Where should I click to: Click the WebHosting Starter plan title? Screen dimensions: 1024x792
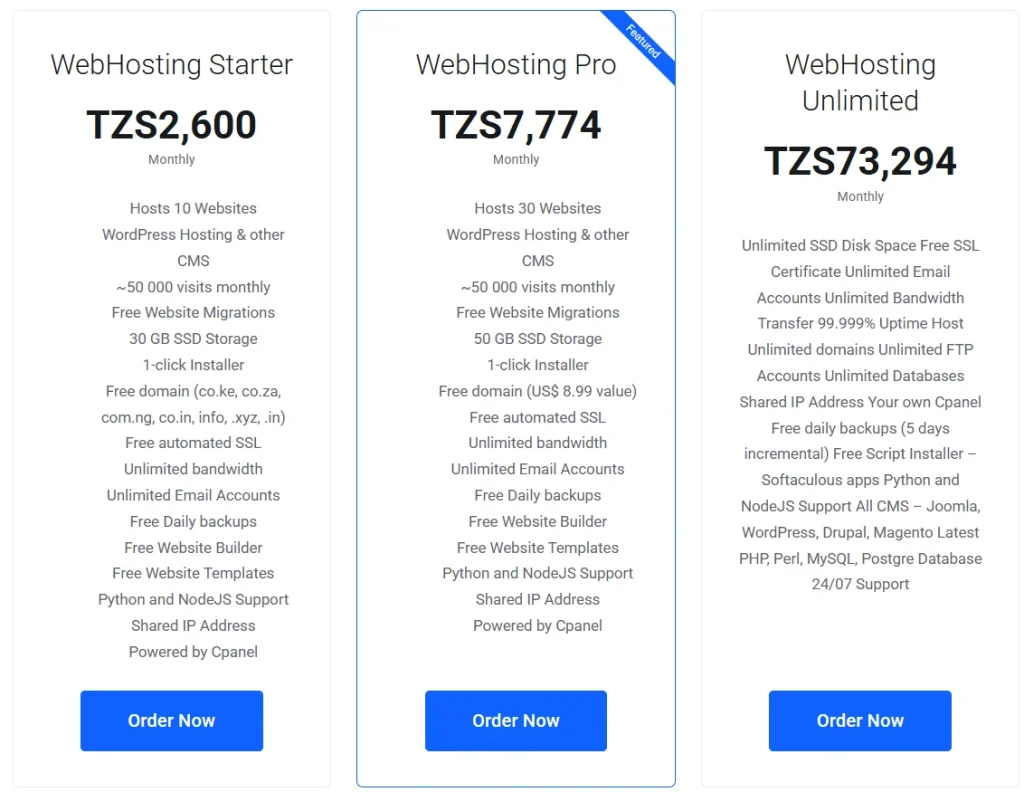click(x=171, y=64)
